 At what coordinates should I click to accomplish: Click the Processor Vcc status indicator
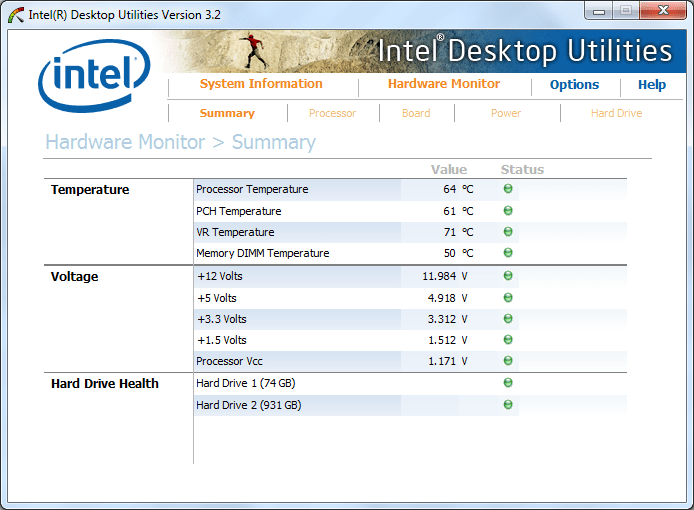coord(508,360)
